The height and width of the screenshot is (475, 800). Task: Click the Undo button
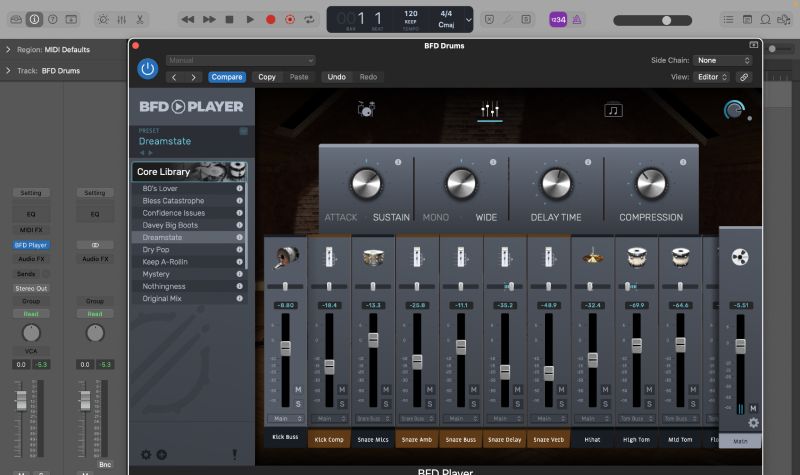click(336, 77)
